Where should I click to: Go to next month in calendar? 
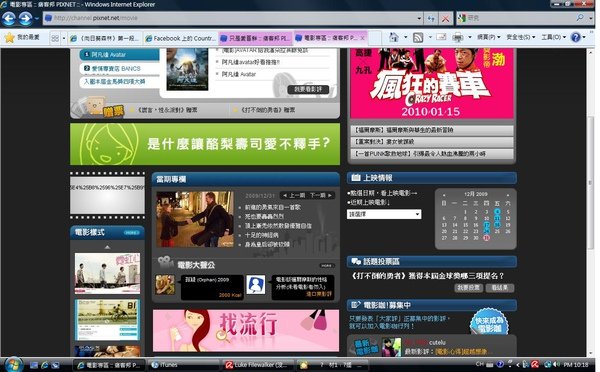coord(508,195)
